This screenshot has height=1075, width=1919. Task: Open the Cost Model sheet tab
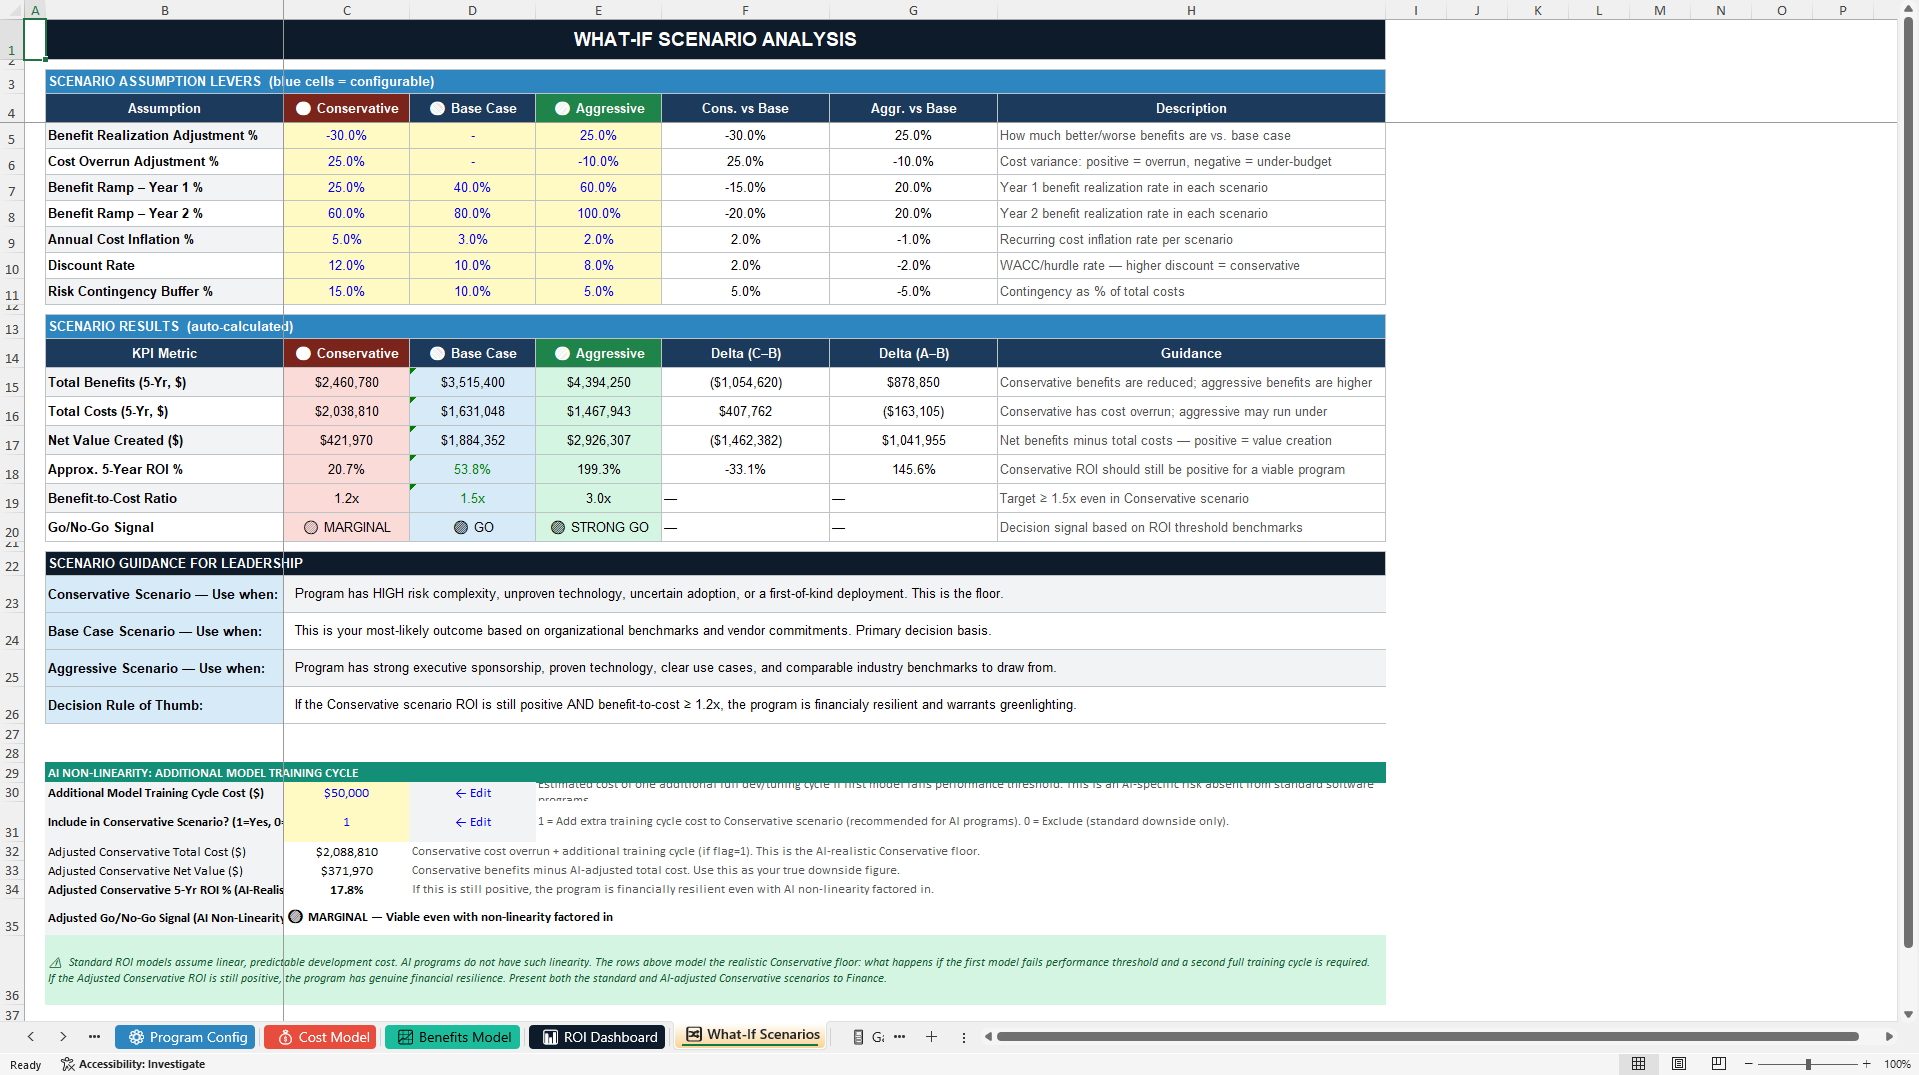click(322, 1037)
